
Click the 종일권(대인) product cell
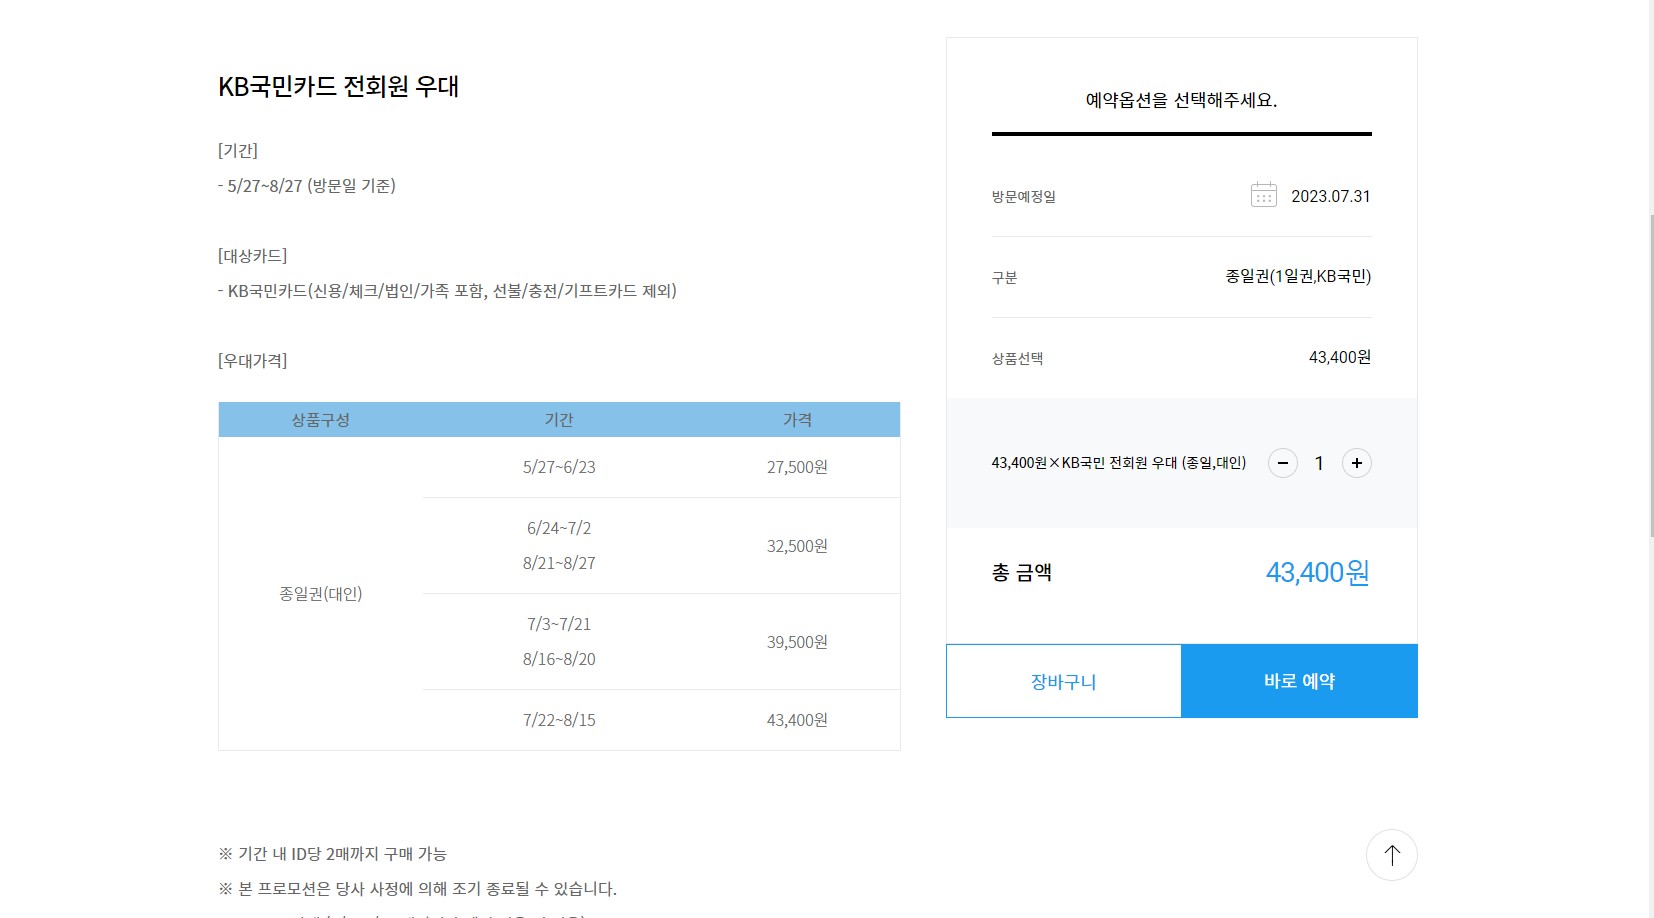[x=321, y=594]
